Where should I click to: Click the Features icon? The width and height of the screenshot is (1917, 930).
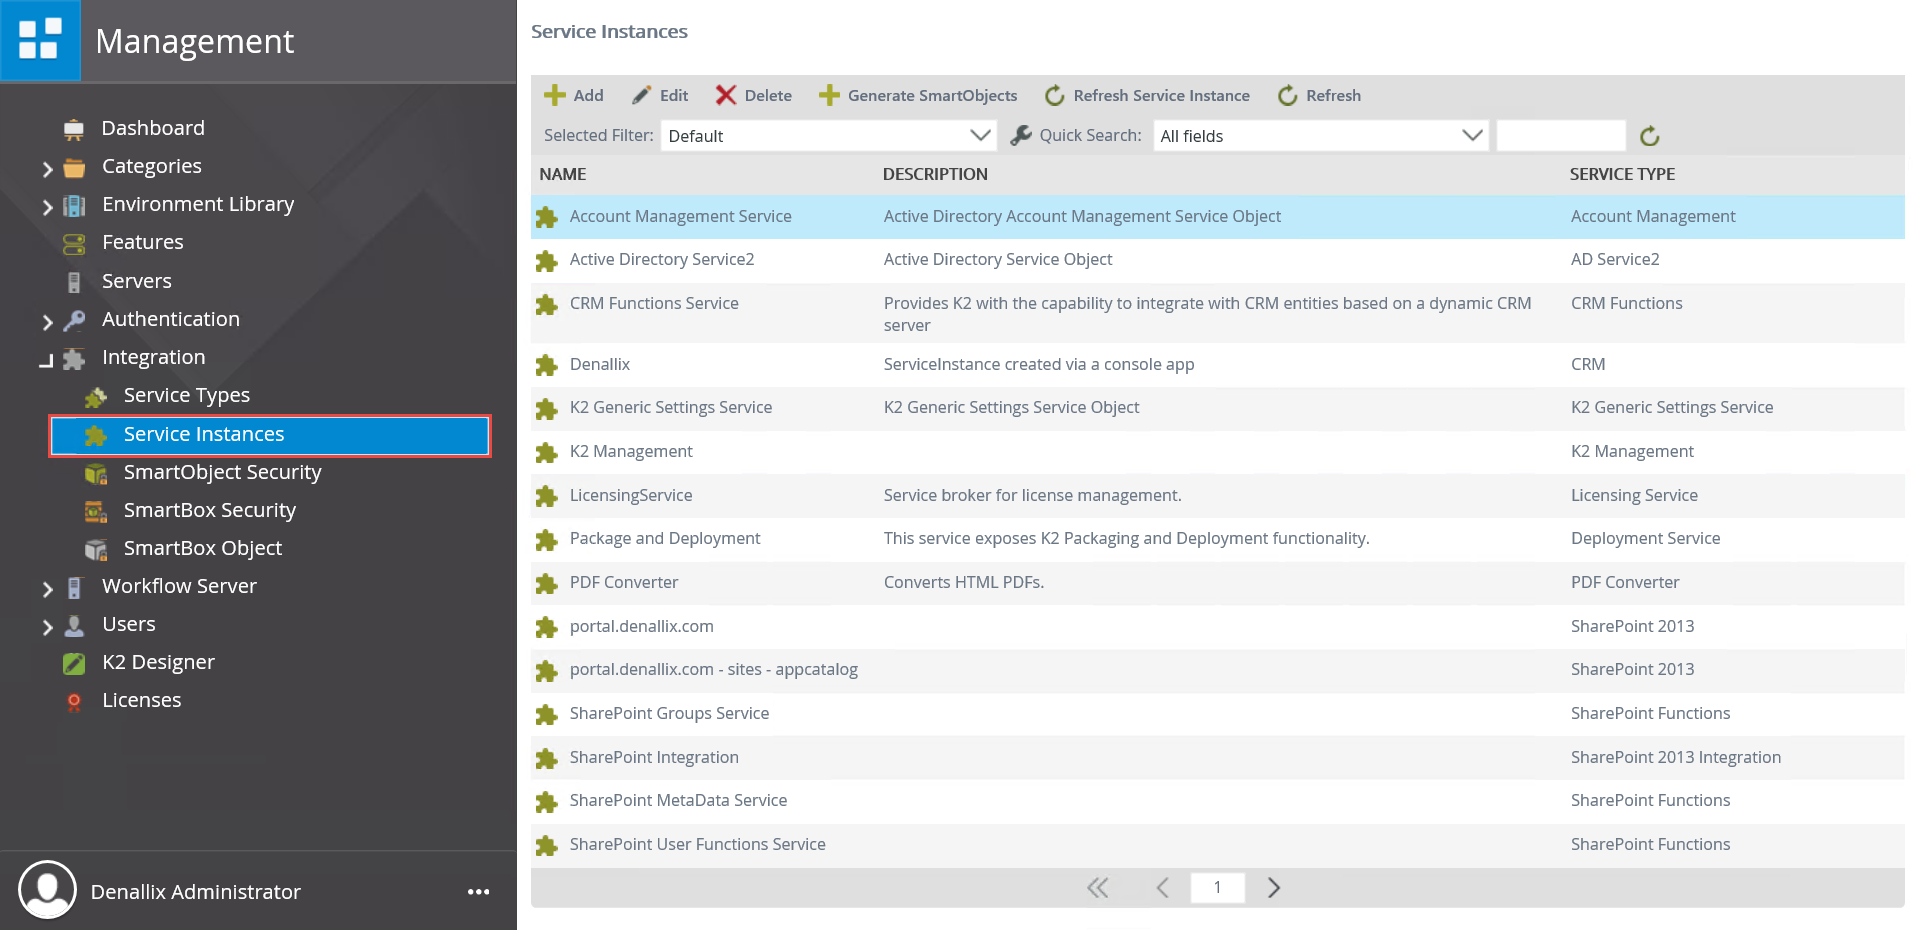coord(74,243)
